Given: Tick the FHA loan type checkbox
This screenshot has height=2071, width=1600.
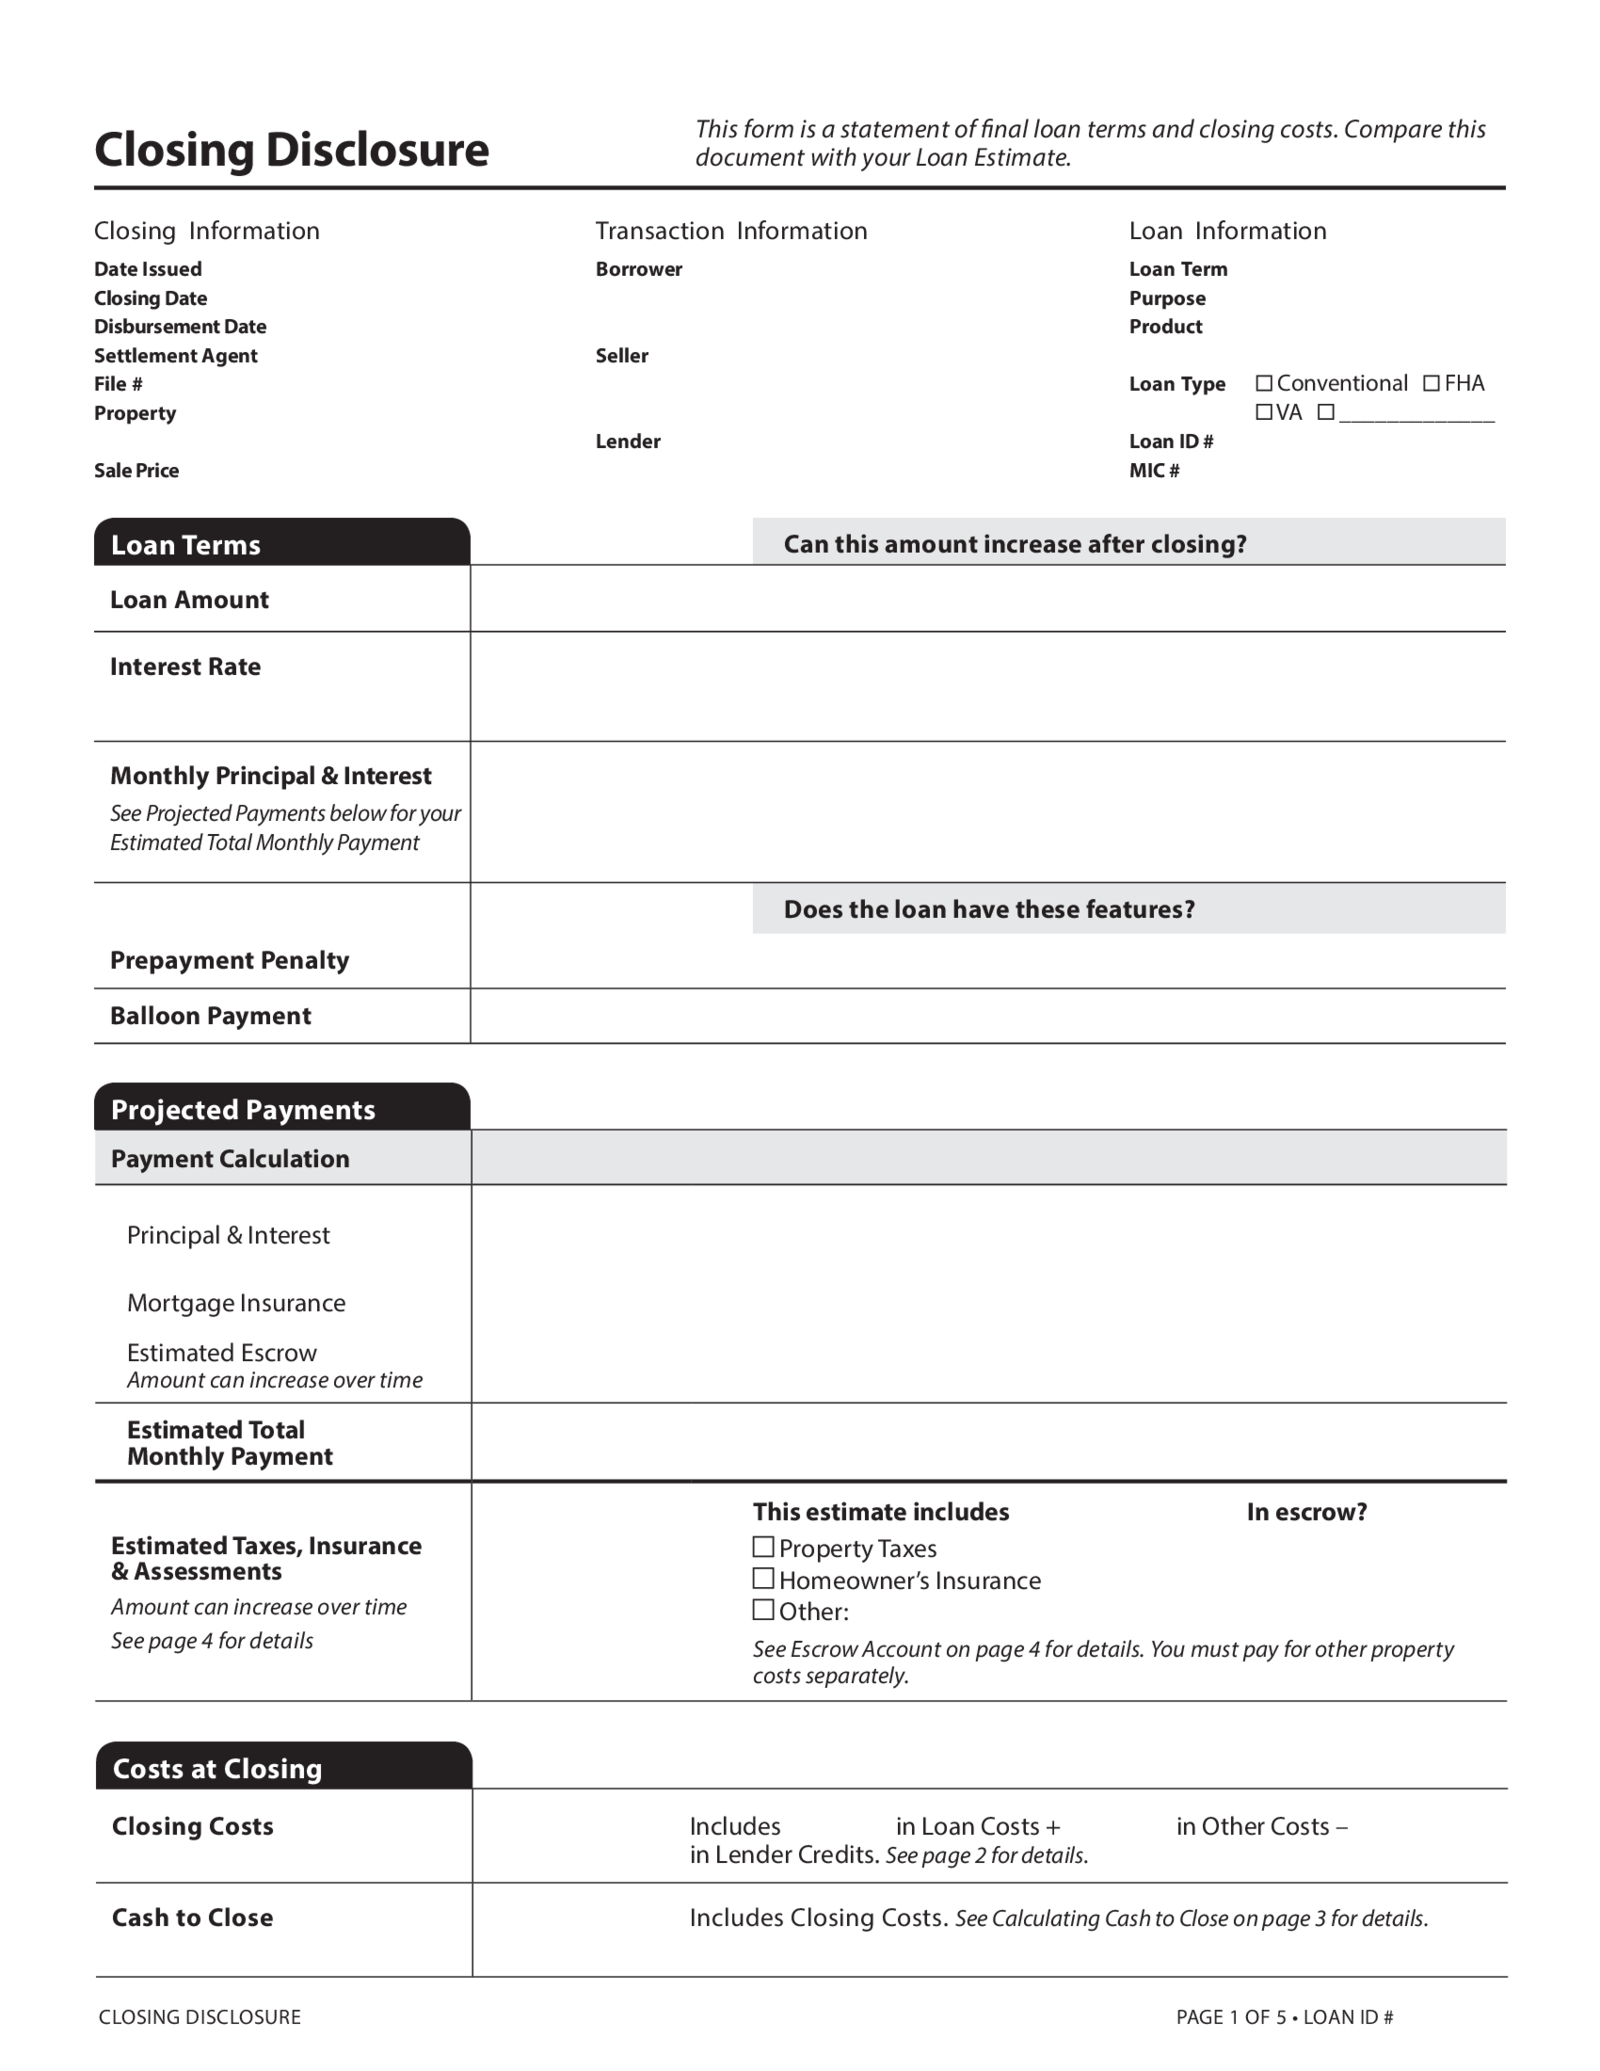Looking at the screenshot, I should click(x=1431, y=383).
